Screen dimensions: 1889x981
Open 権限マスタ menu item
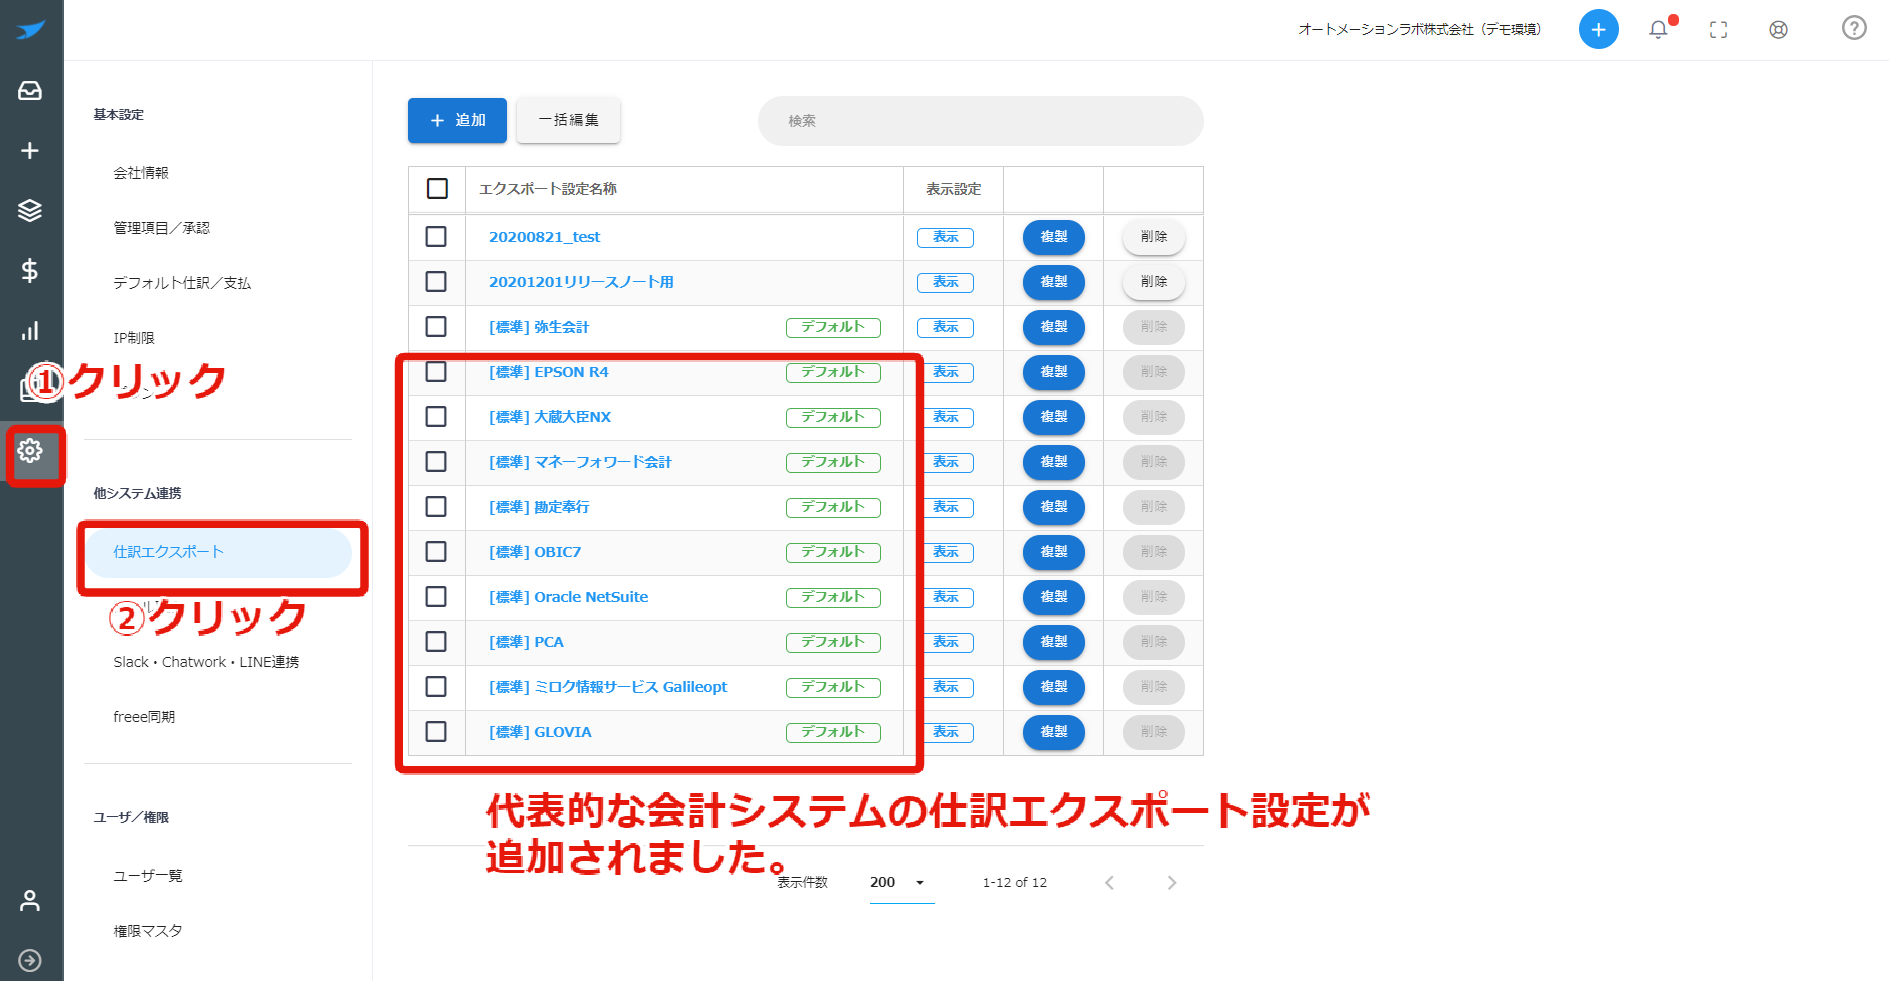(x=148, y=931)
